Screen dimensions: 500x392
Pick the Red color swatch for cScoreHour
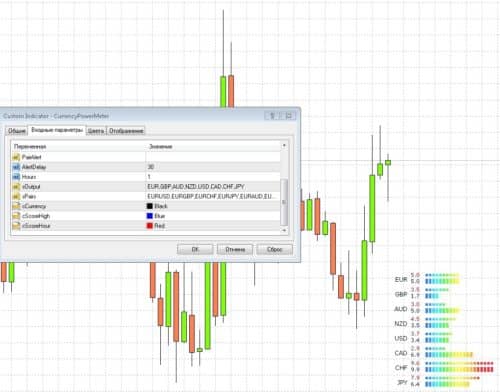coord(150,226)
